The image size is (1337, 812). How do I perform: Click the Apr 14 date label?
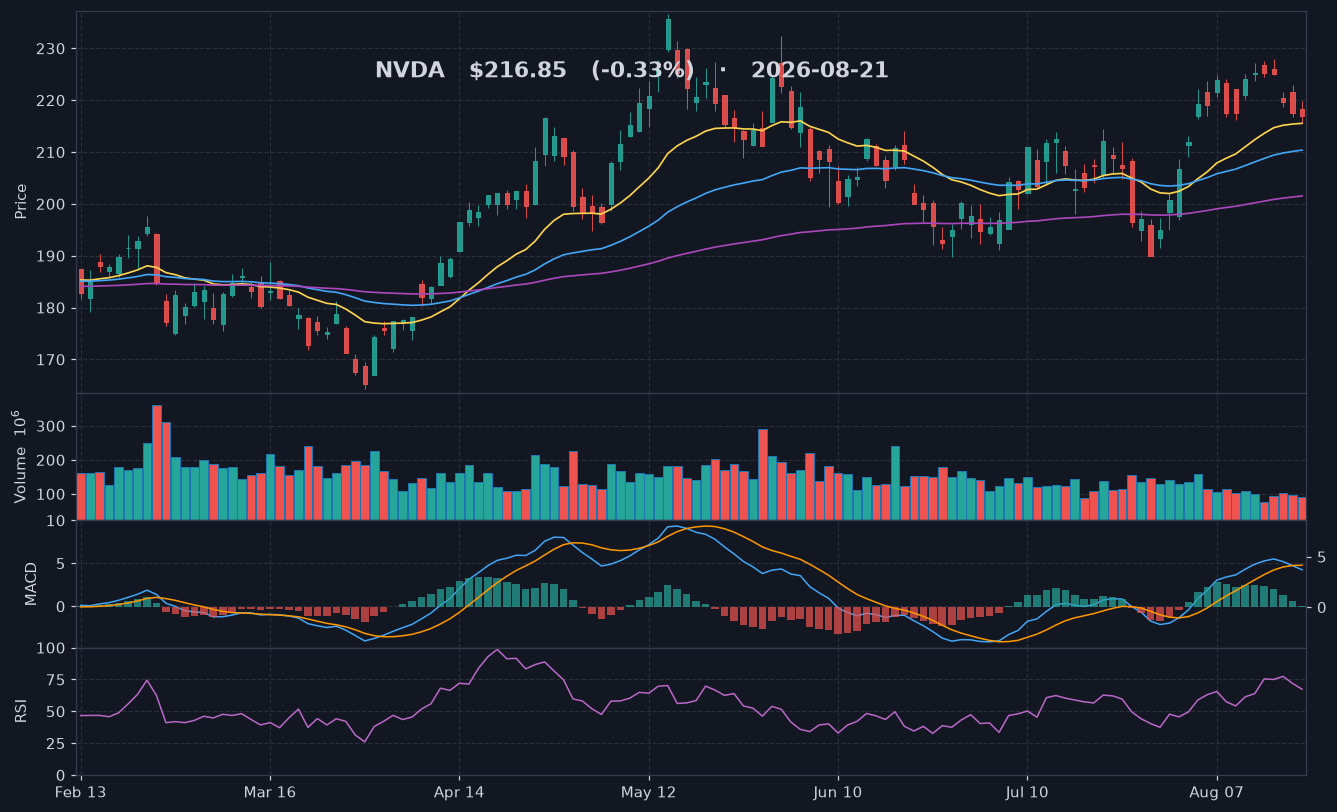pyautogui.click(x=459, y=792)
